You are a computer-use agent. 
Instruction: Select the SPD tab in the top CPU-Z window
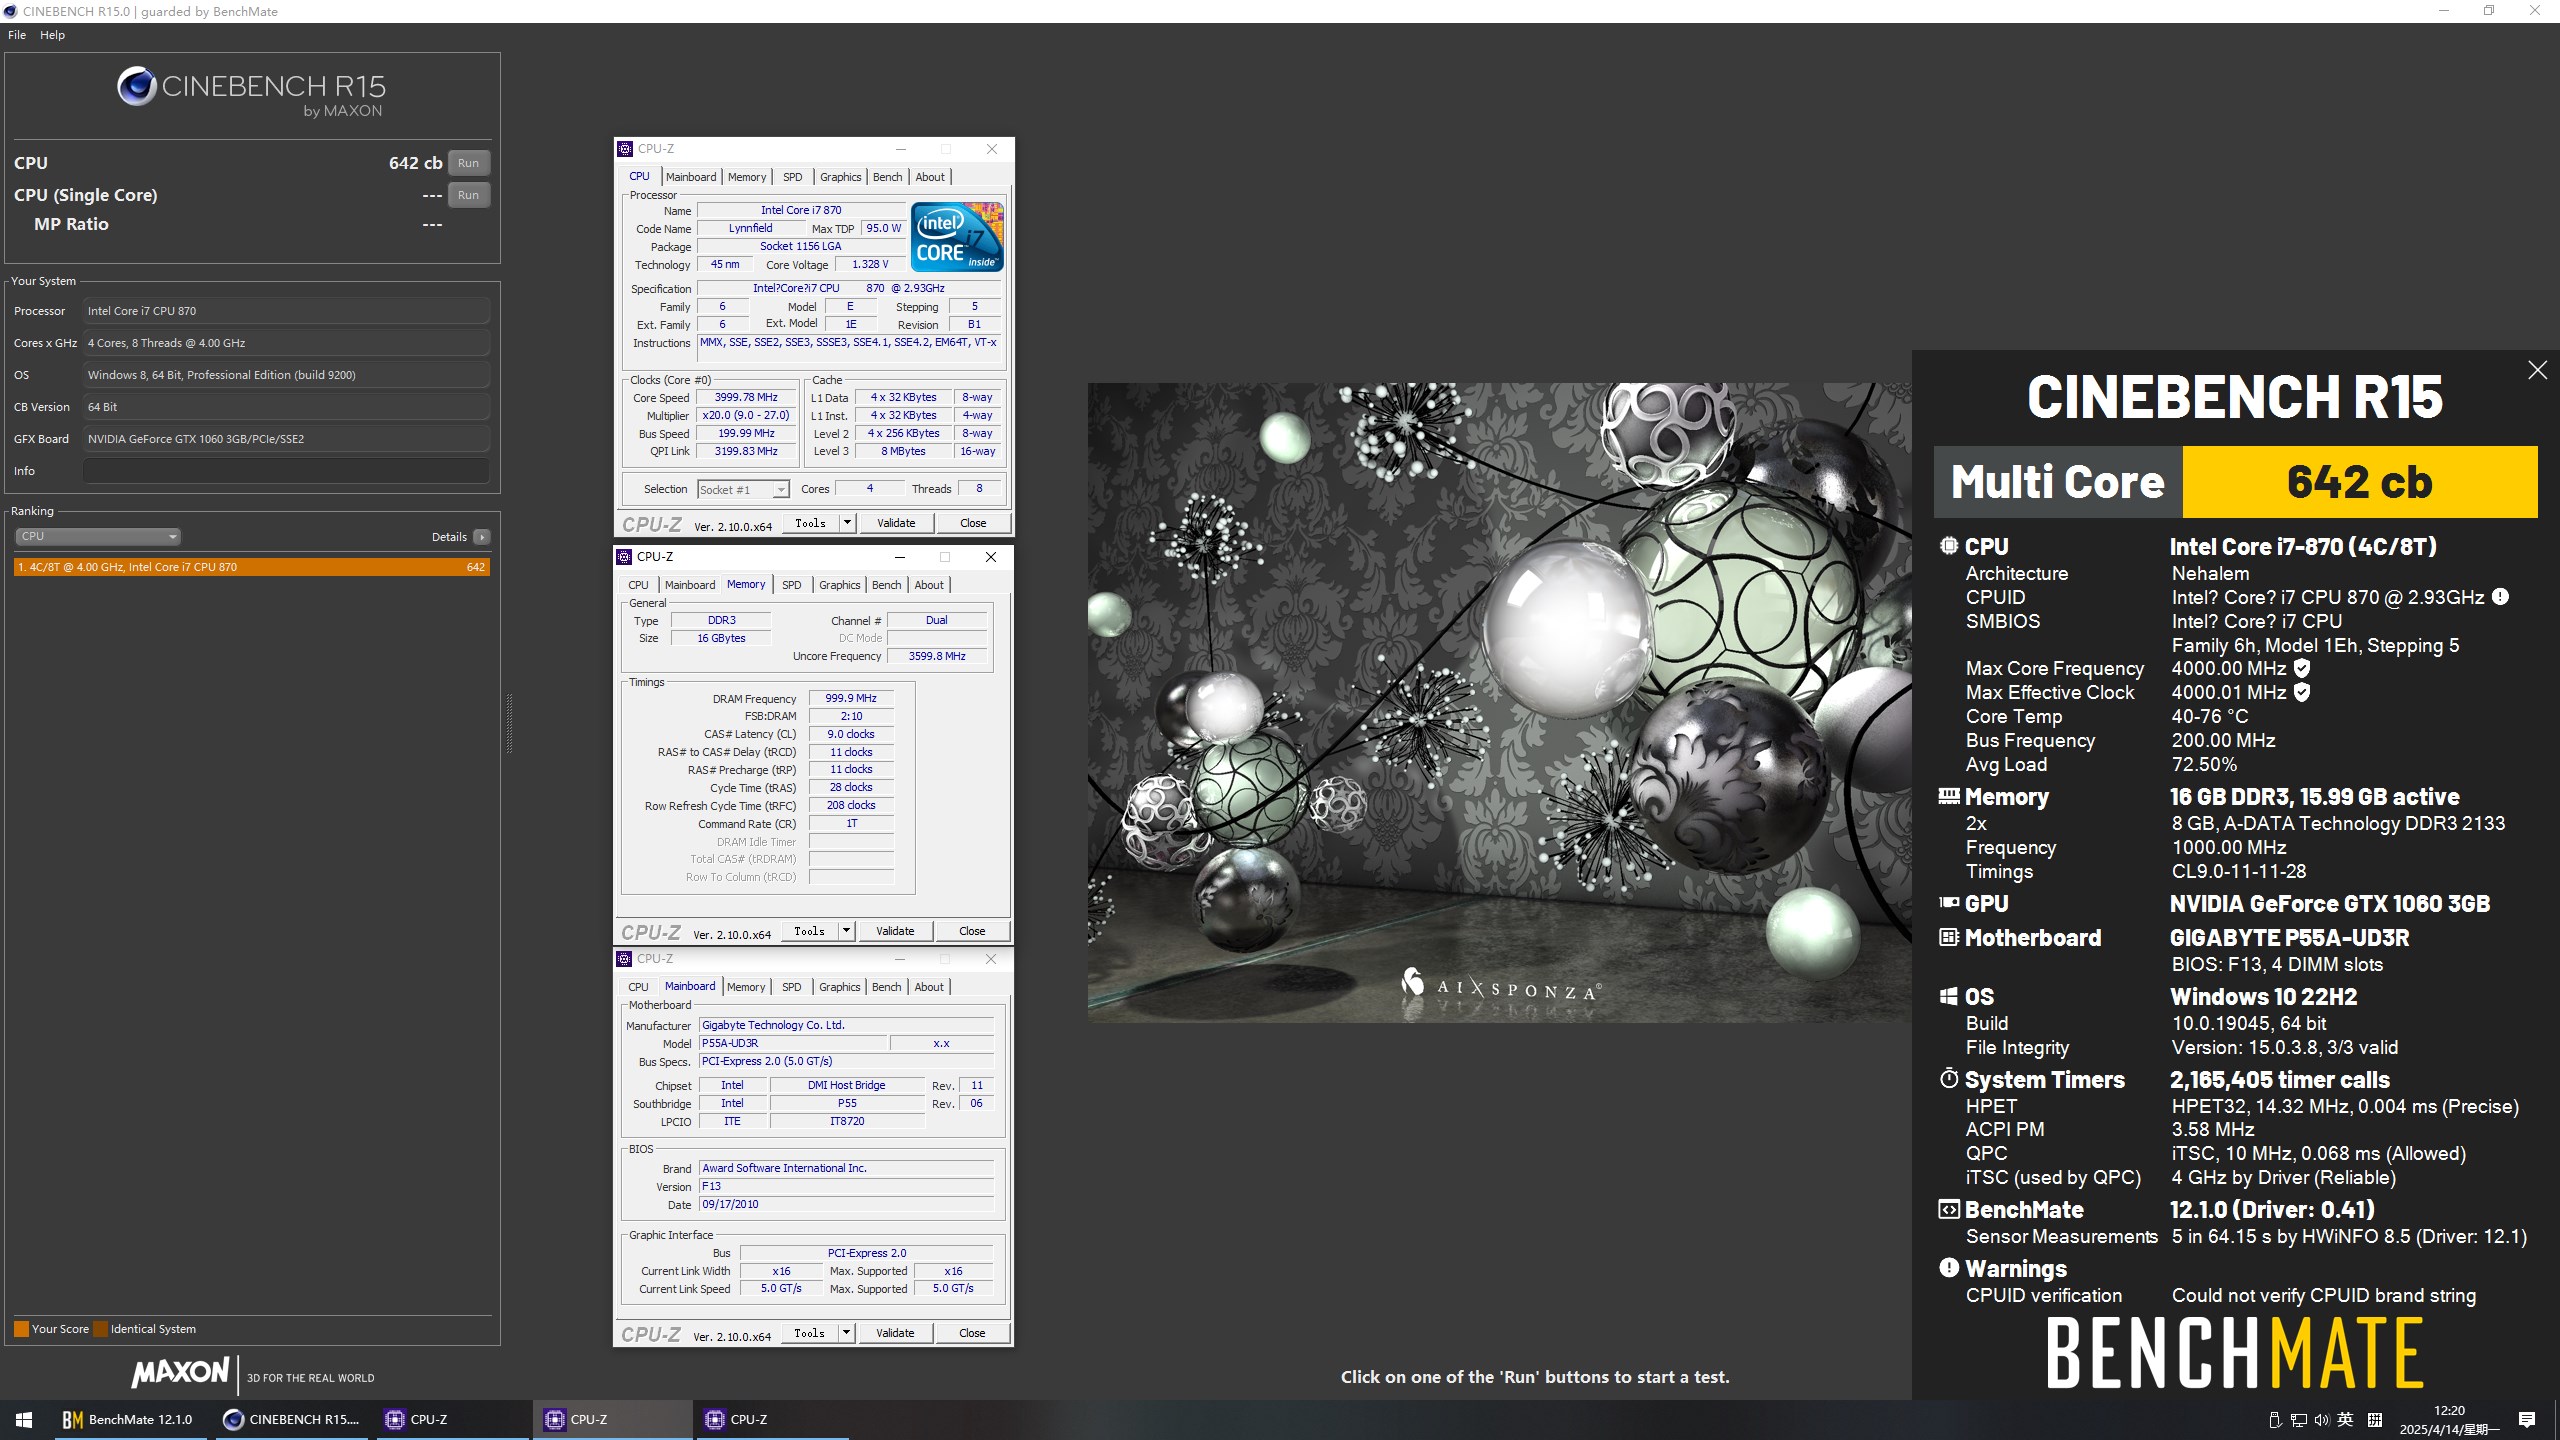click(x=792, y=177)
